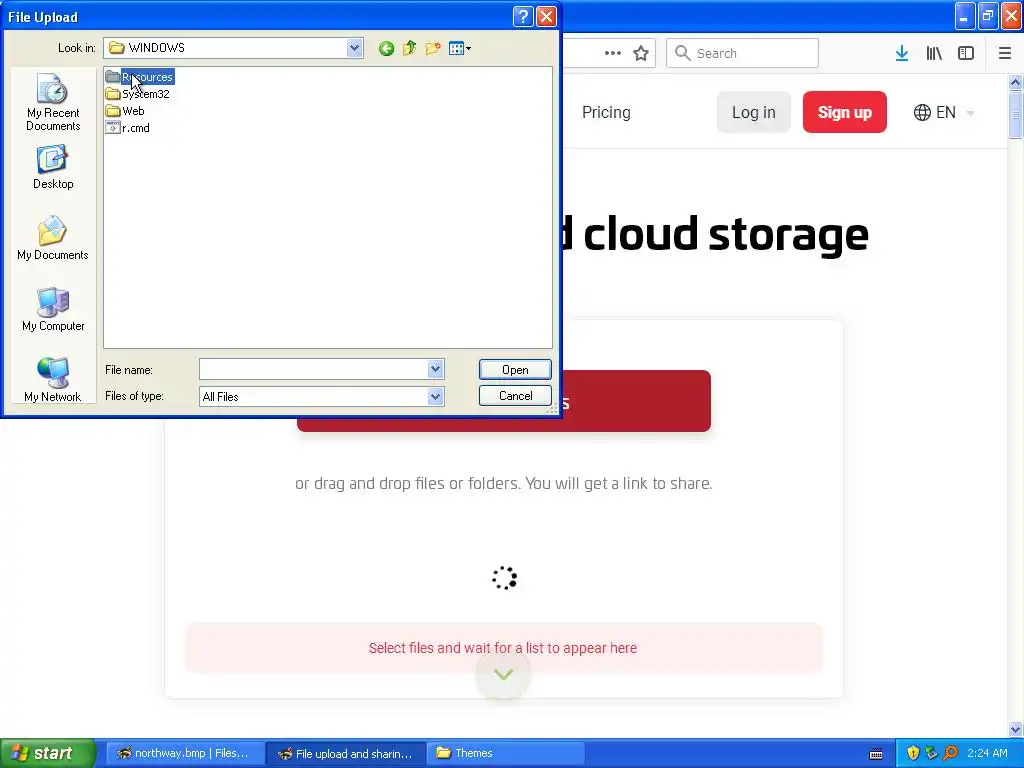Screen dimensions: 1024x768
Task: Go up one folder level
Action: (409, 48)
